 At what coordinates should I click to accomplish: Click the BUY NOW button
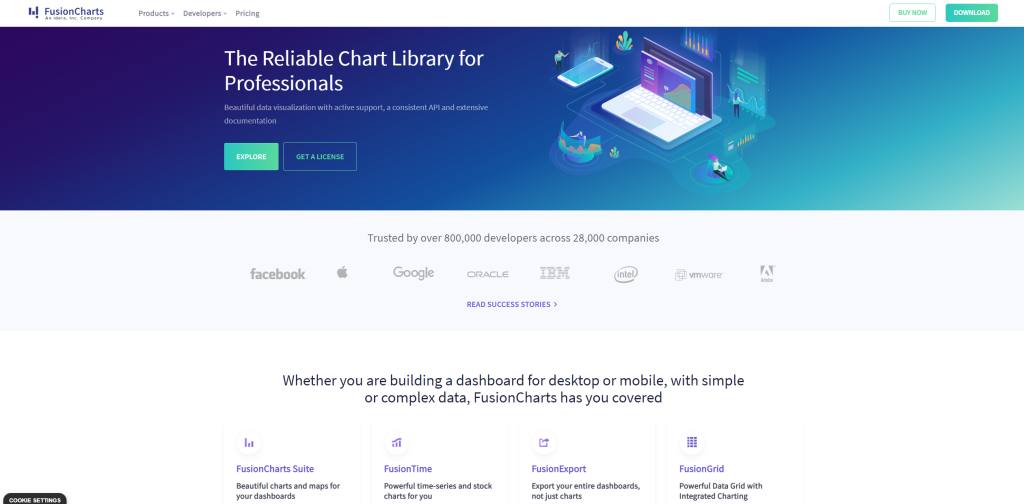912,12
